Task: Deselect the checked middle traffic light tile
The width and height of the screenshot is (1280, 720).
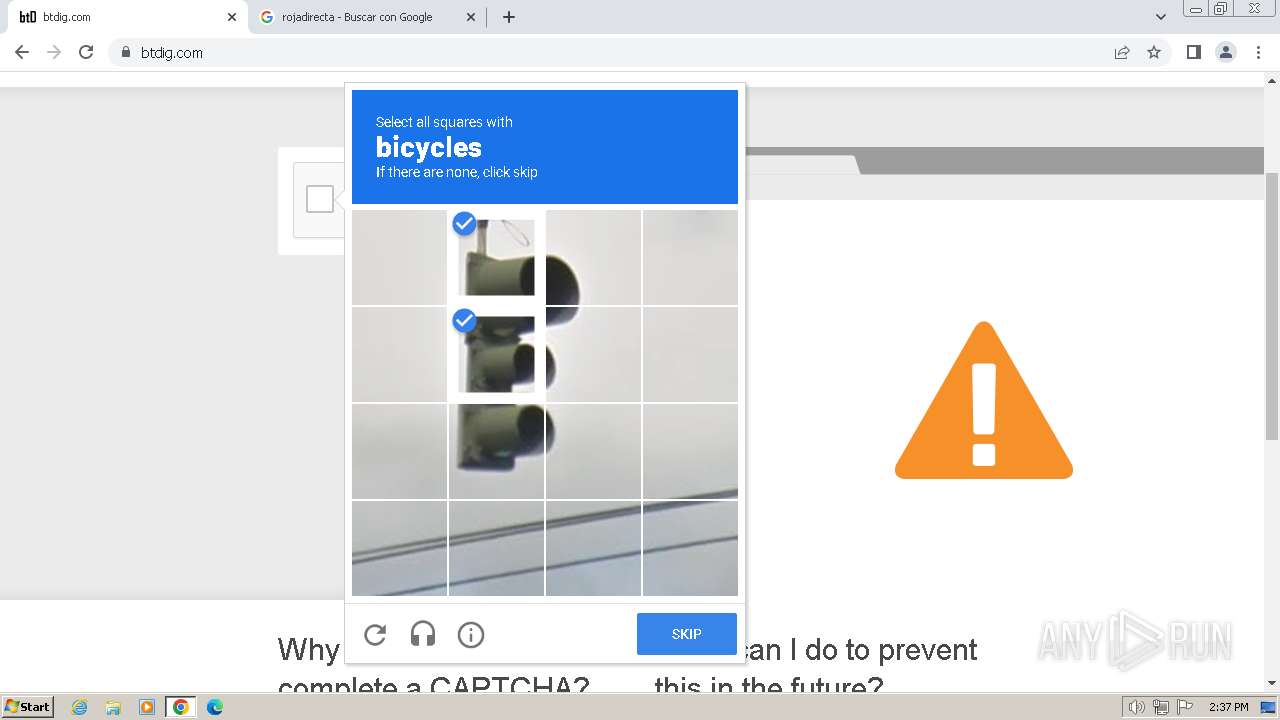Action: [496, 354]
